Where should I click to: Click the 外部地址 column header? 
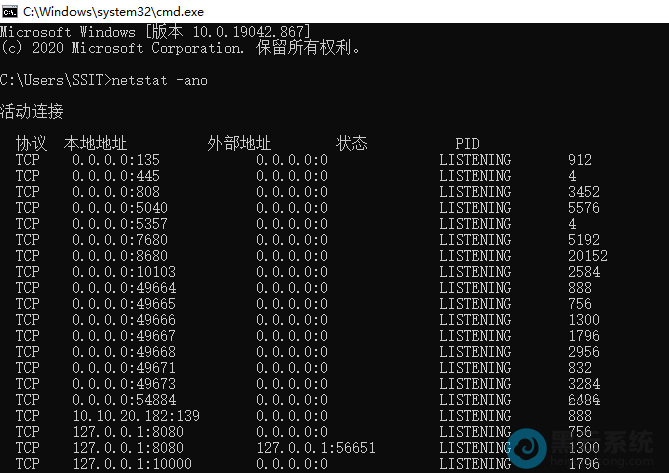(239, 144)
